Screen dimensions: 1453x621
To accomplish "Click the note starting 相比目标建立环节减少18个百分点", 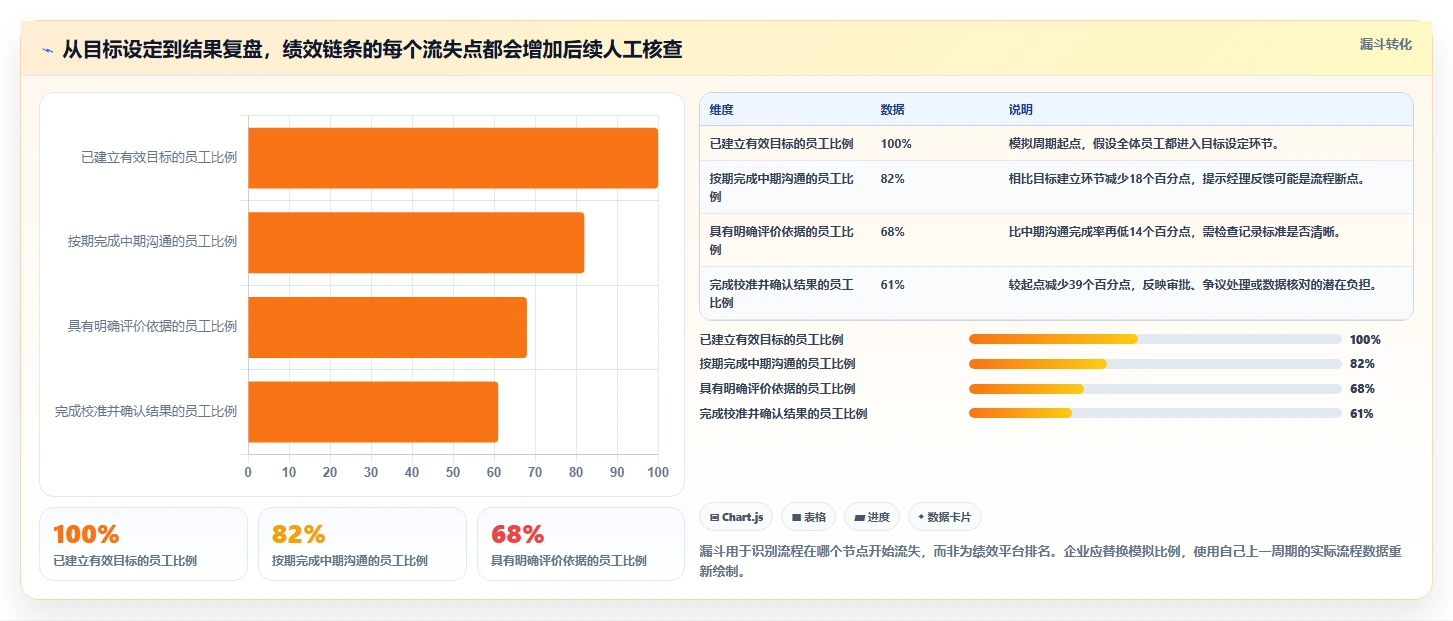I will [x=1186, y=179].
